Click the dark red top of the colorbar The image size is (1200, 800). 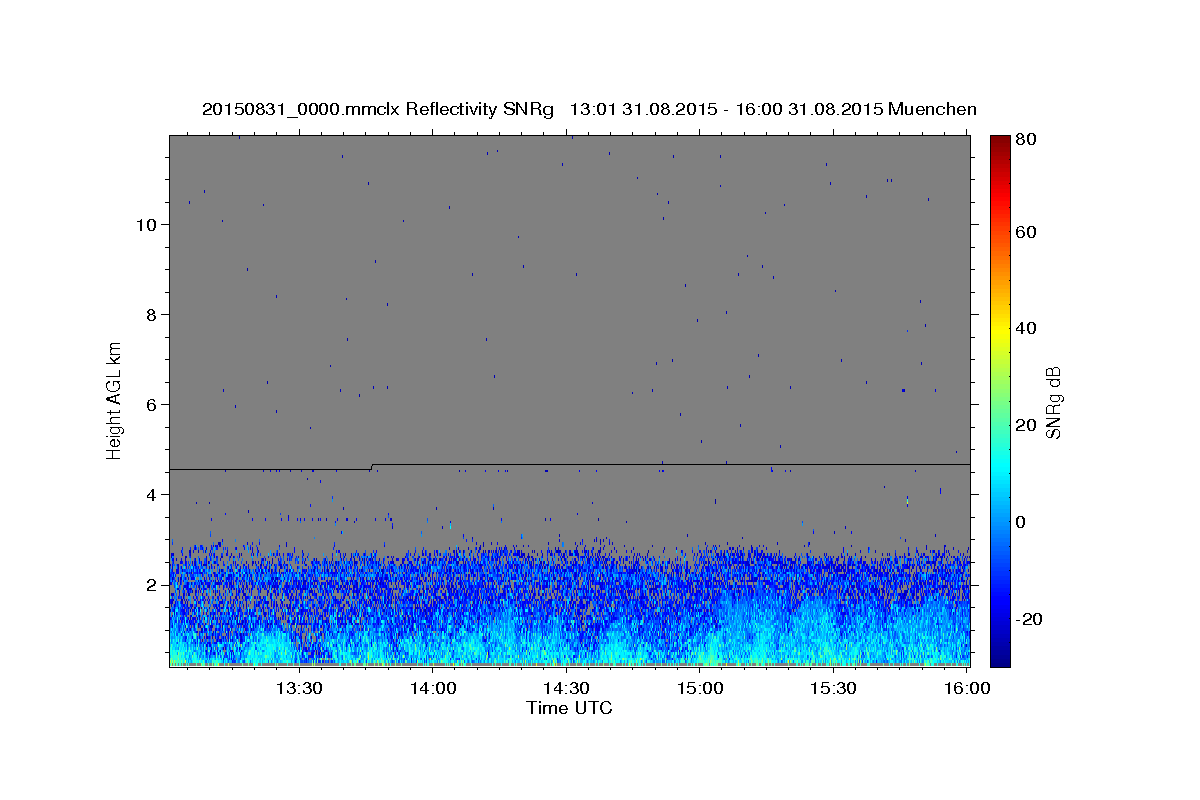tap(1000, 142)
